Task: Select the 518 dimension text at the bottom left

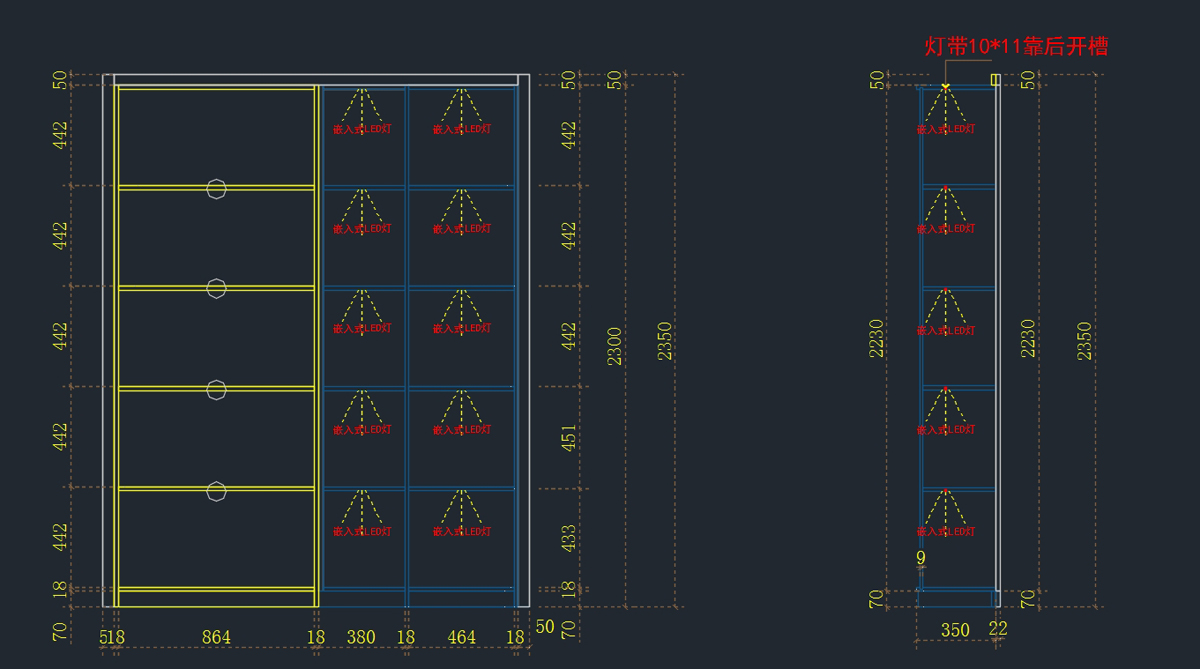Action: click(112, 637)
